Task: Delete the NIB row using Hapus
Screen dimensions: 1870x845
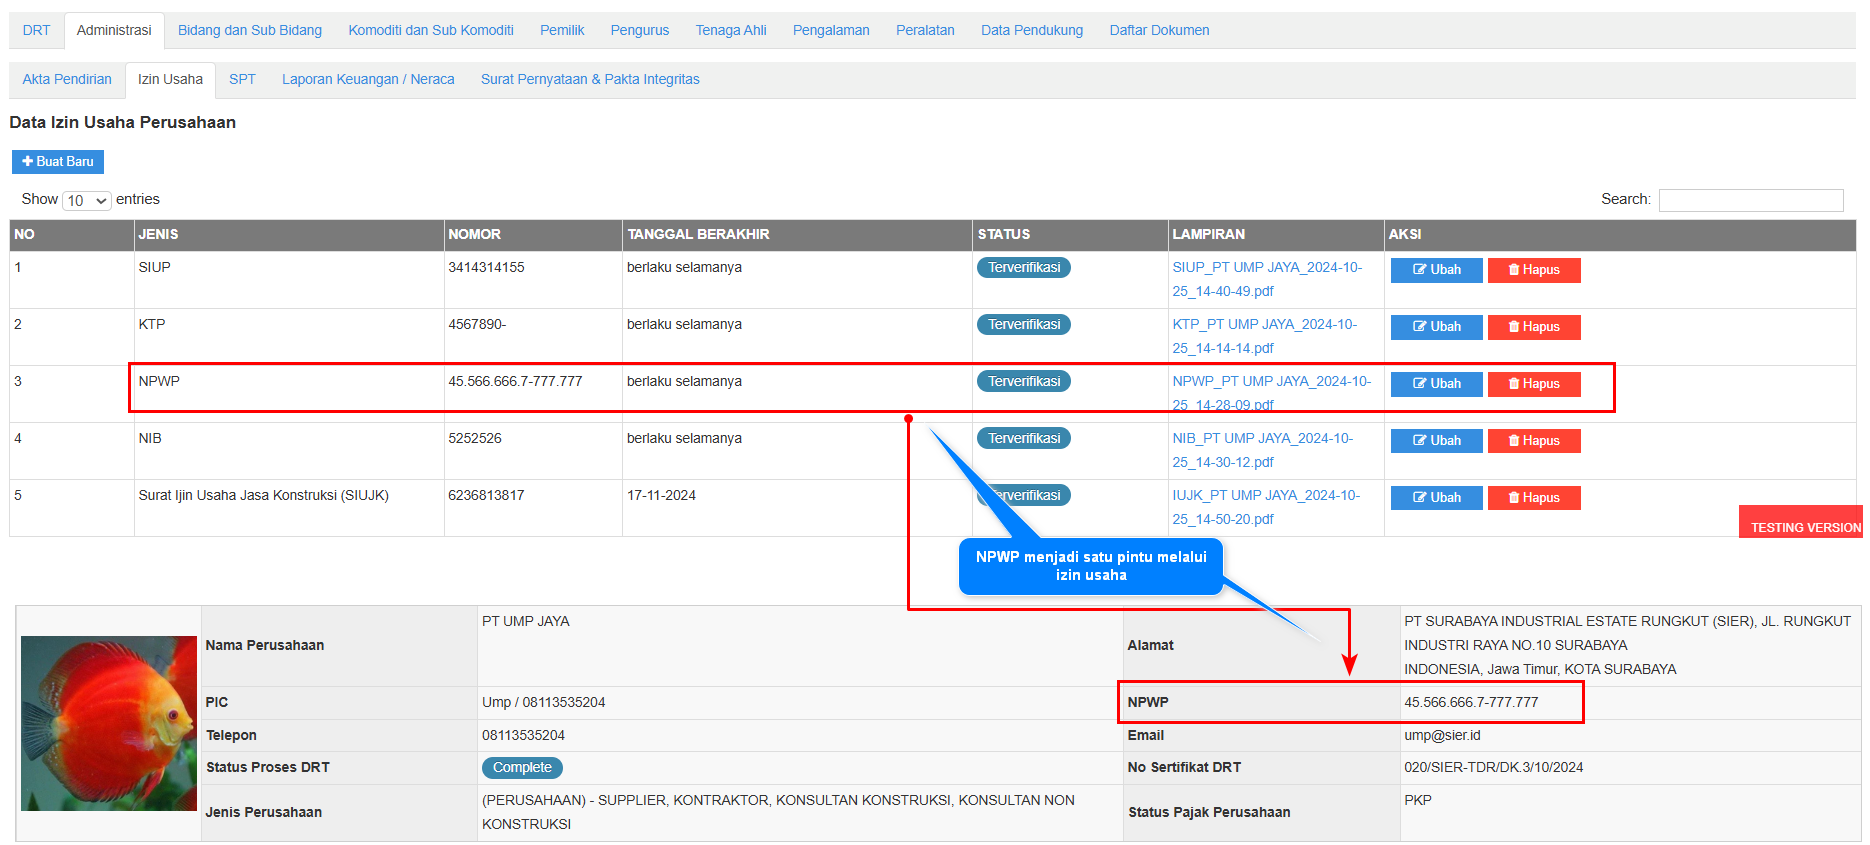Action: 1533,441
